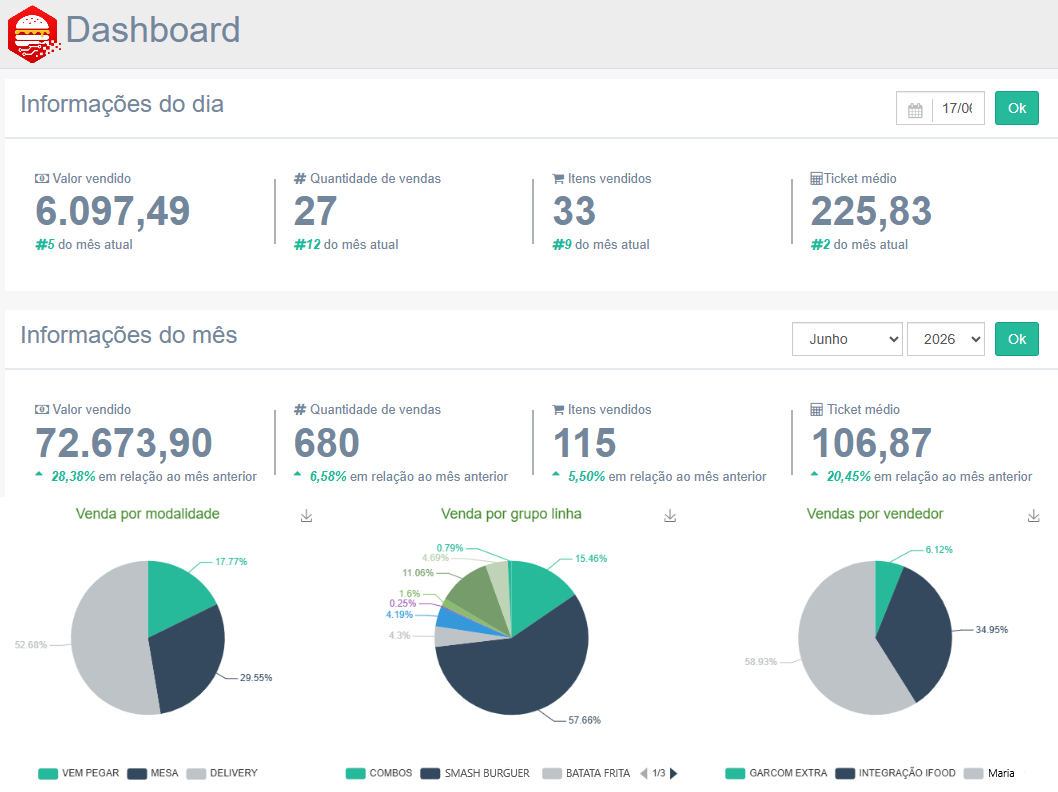Click the burger logo icon
The height and width of the screenshot is (792, 1058).
[x=34, y=34]
